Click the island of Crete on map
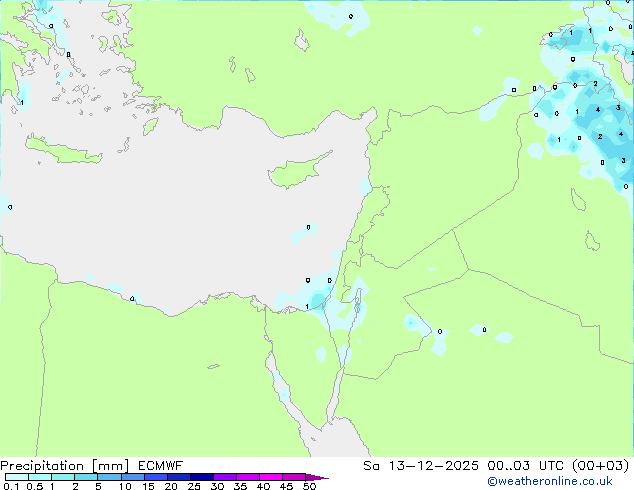This screenshot has height=490, width=634. [64, 148]
